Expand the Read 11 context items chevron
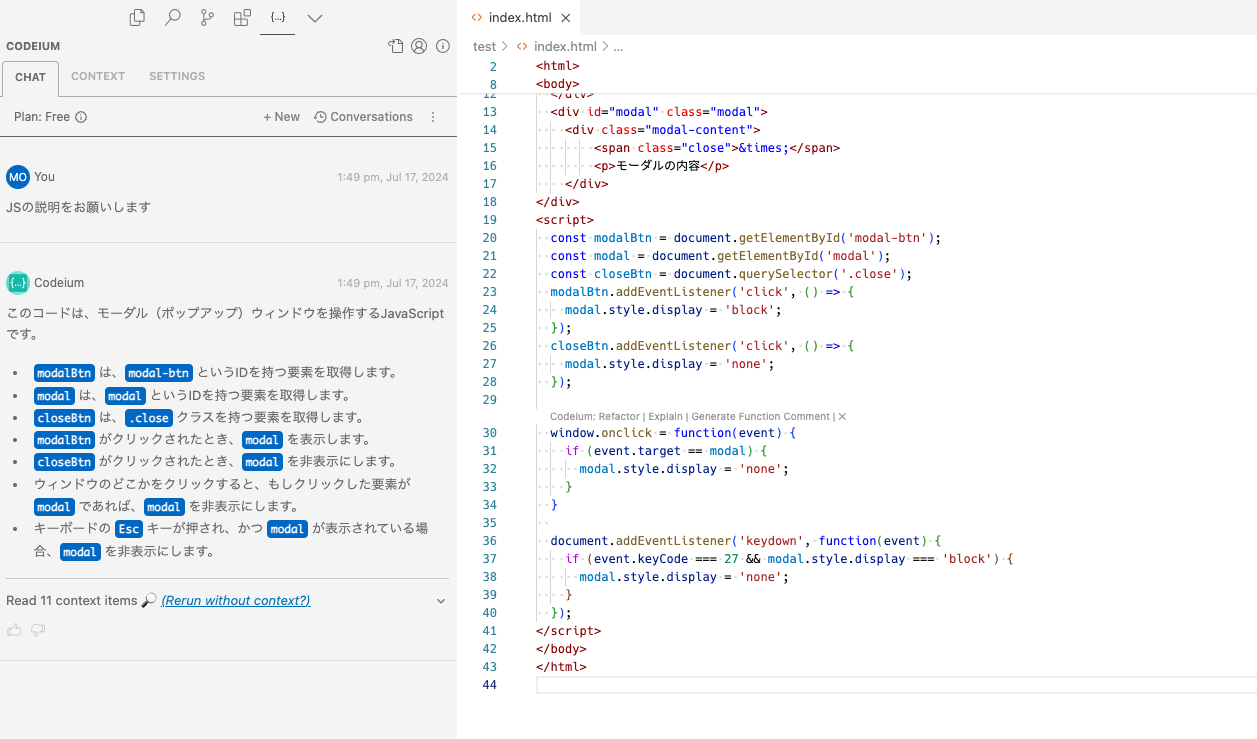Screen dimensions: 1257x739 click(x=440, y=600)
